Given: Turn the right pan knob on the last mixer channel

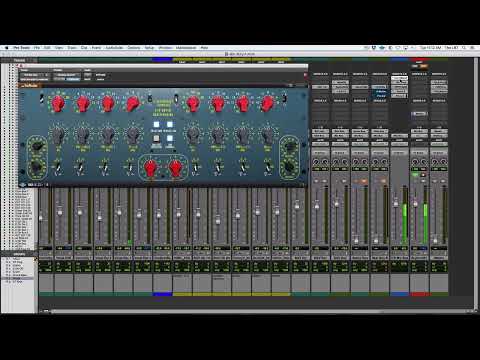Looking at the screenshot, I should point(444,162).
